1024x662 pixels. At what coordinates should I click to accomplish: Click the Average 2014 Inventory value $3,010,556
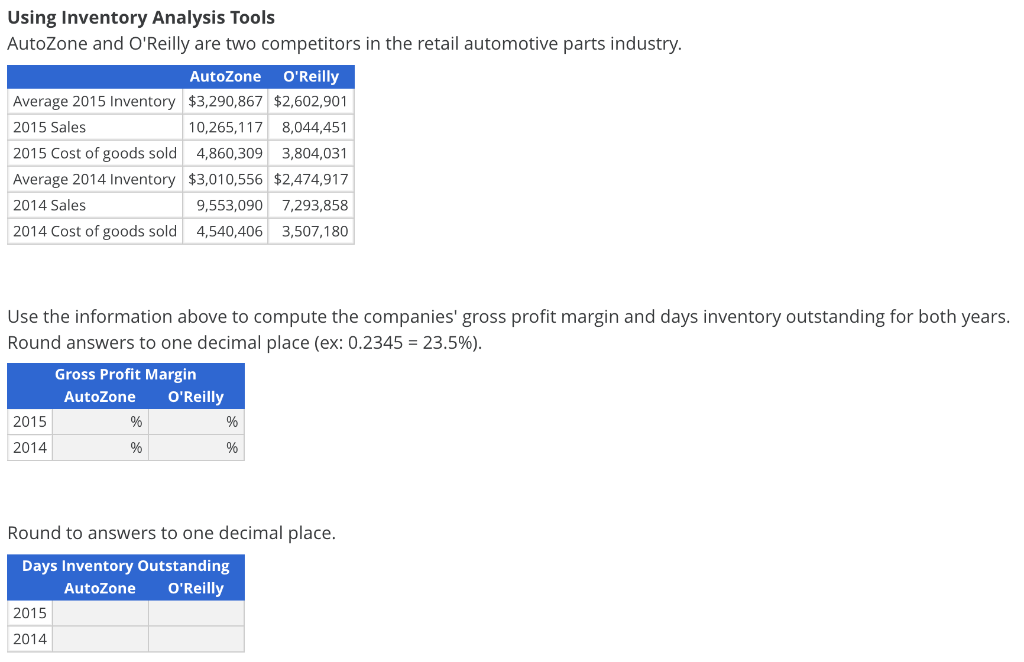pyautogui.click(x=225, y=179)
